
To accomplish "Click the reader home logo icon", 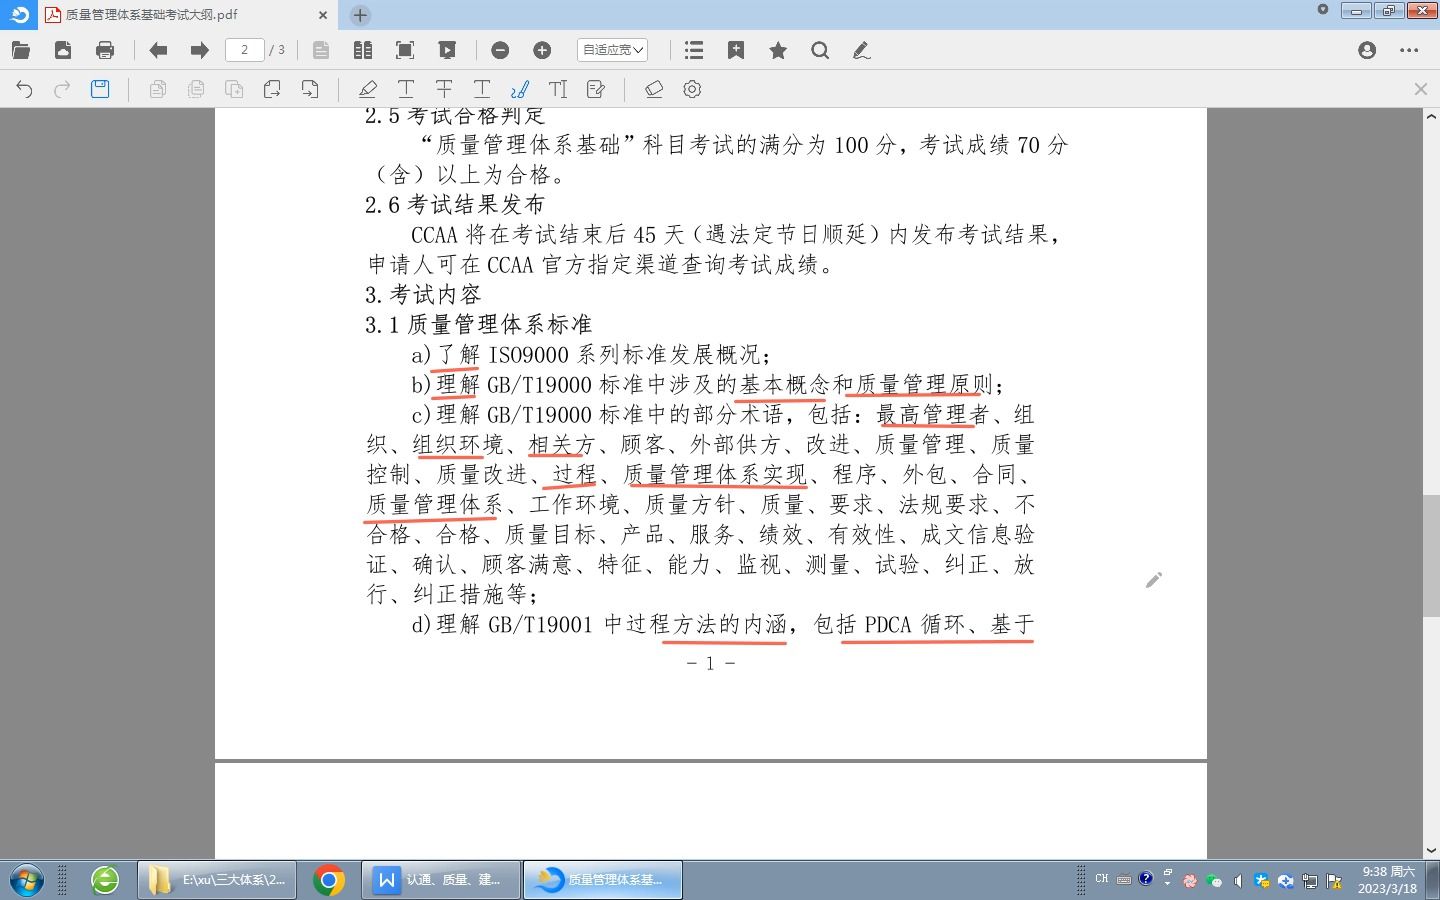I will [x=20, y=14].
